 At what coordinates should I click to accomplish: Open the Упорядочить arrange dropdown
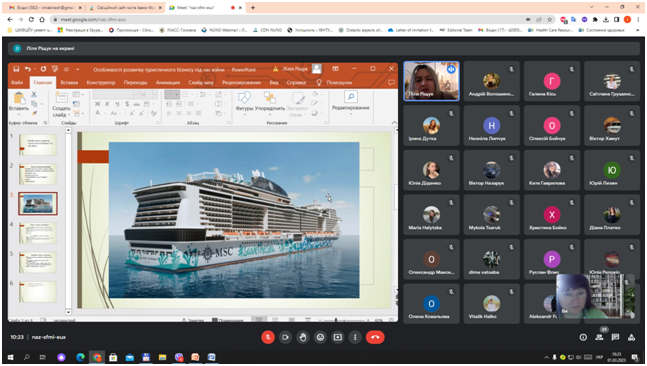269,102
